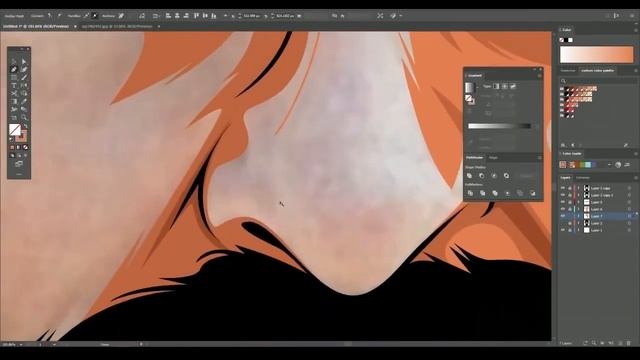Select the Line Segment tool
640x360 pixels.
(x=24, y=78)
